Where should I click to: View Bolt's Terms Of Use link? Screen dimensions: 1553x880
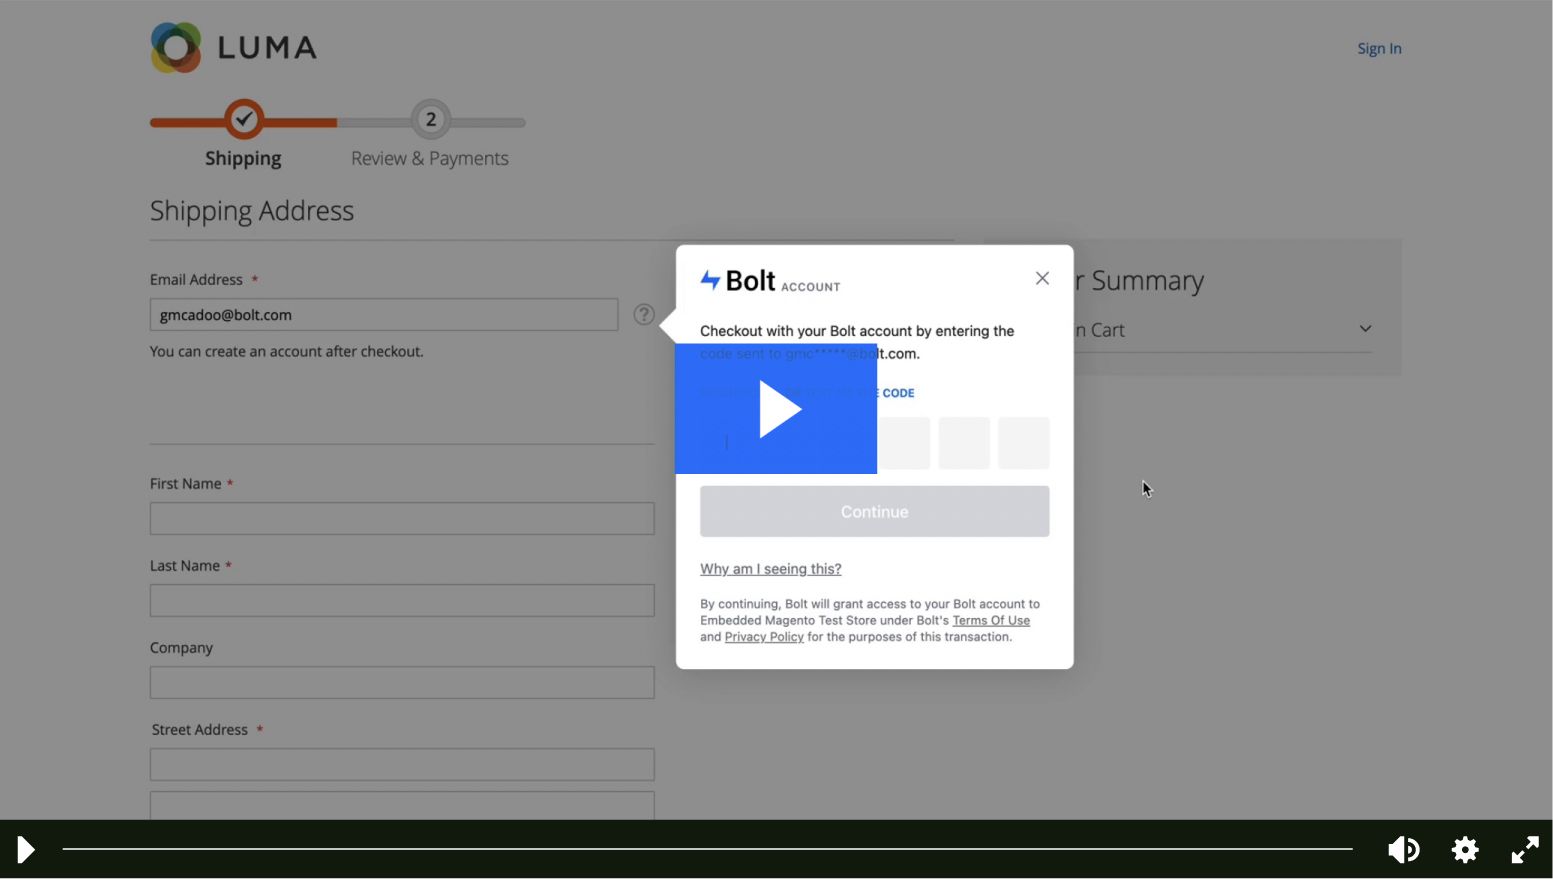[991, 620]
